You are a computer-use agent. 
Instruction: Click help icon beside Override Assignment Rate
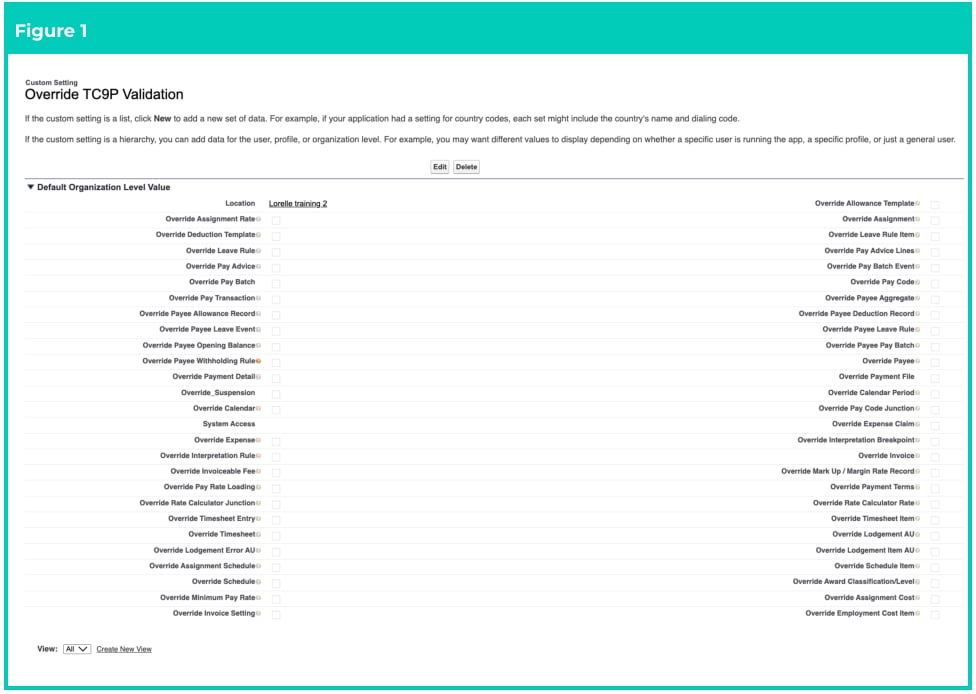(258, 219)
